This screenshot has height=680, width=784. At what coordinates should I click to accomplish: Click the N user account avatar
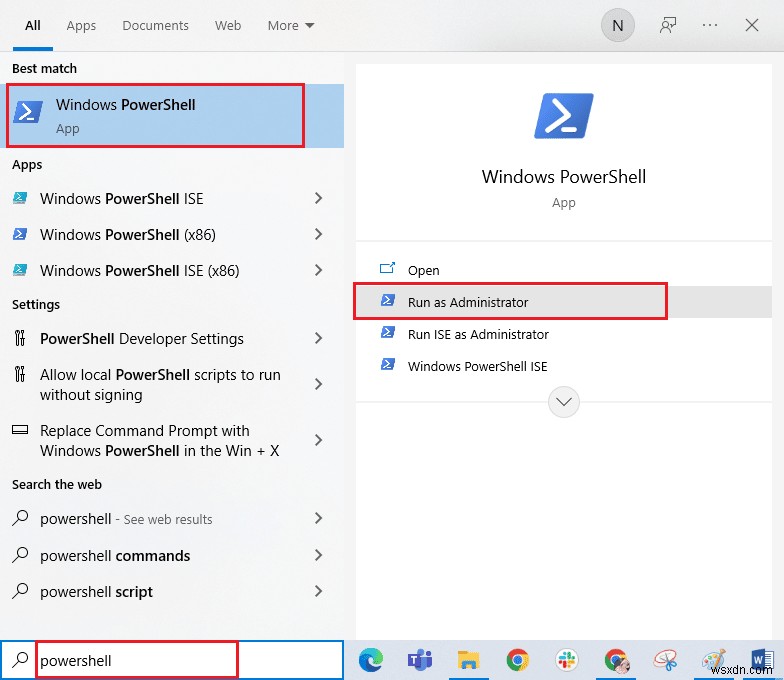tap(618, 25)
